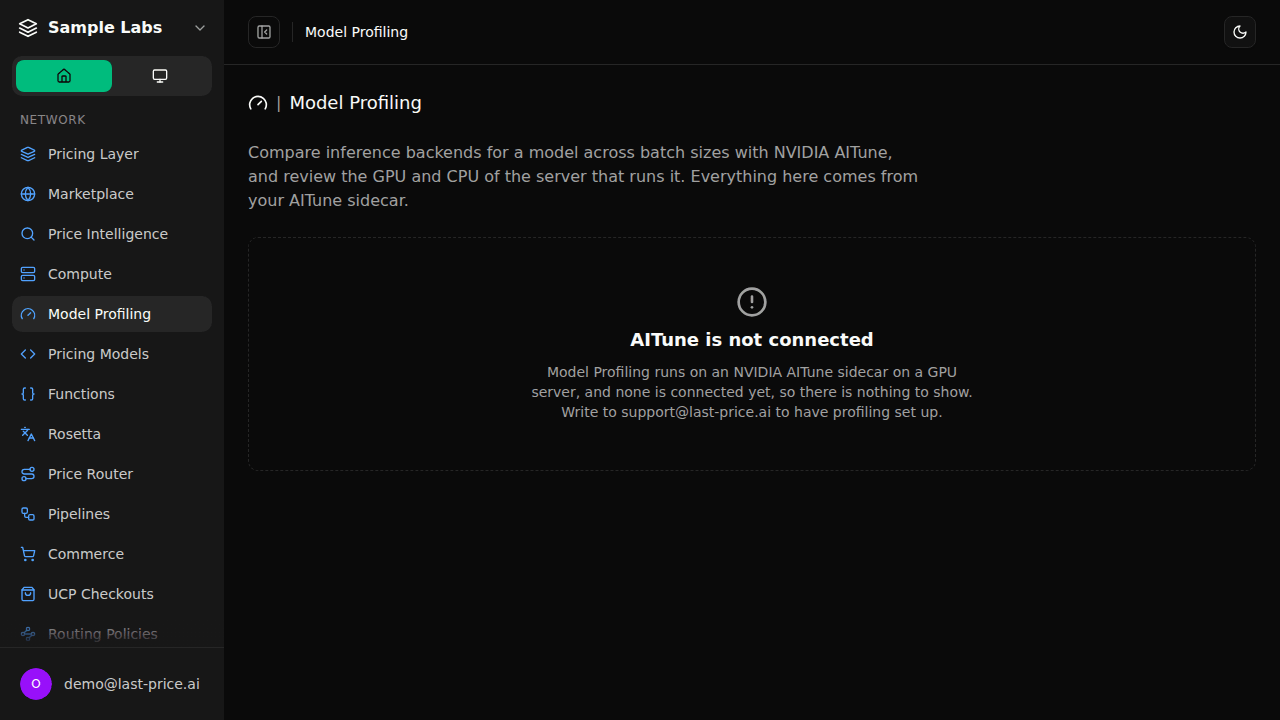Viewport: 1280px width, 720px height.
Task: Click the Rosetta translate icon
Action: pyautogui.click(x=28, y=434)
